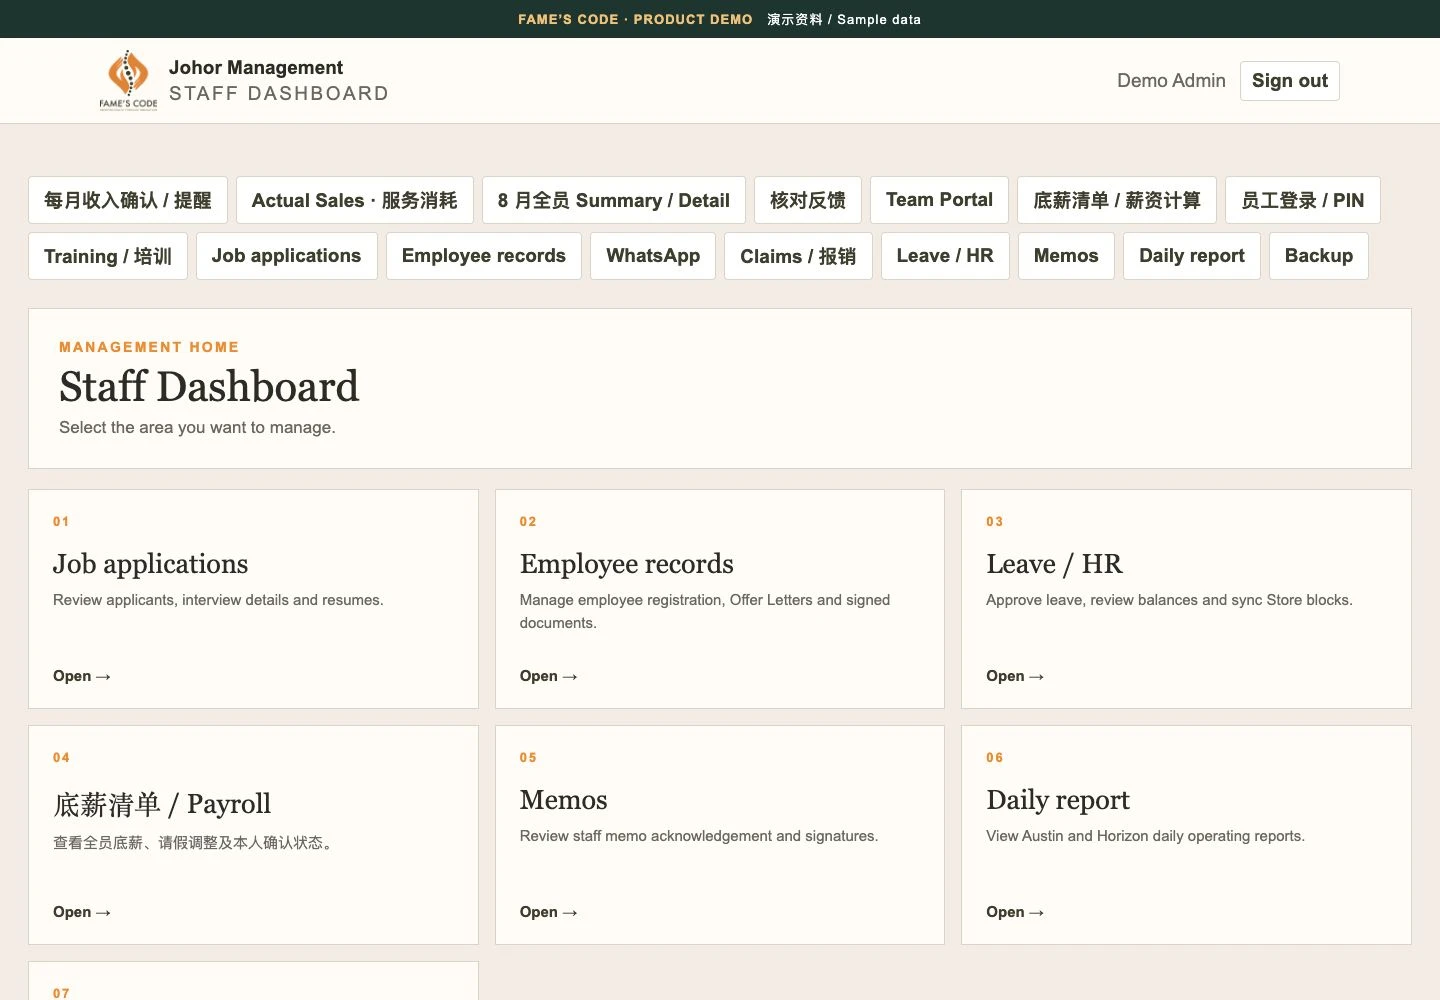The width and height of the screenshot is (1440, 1000).
Task: Open the Backup section
Action: tap(1319, 256)
